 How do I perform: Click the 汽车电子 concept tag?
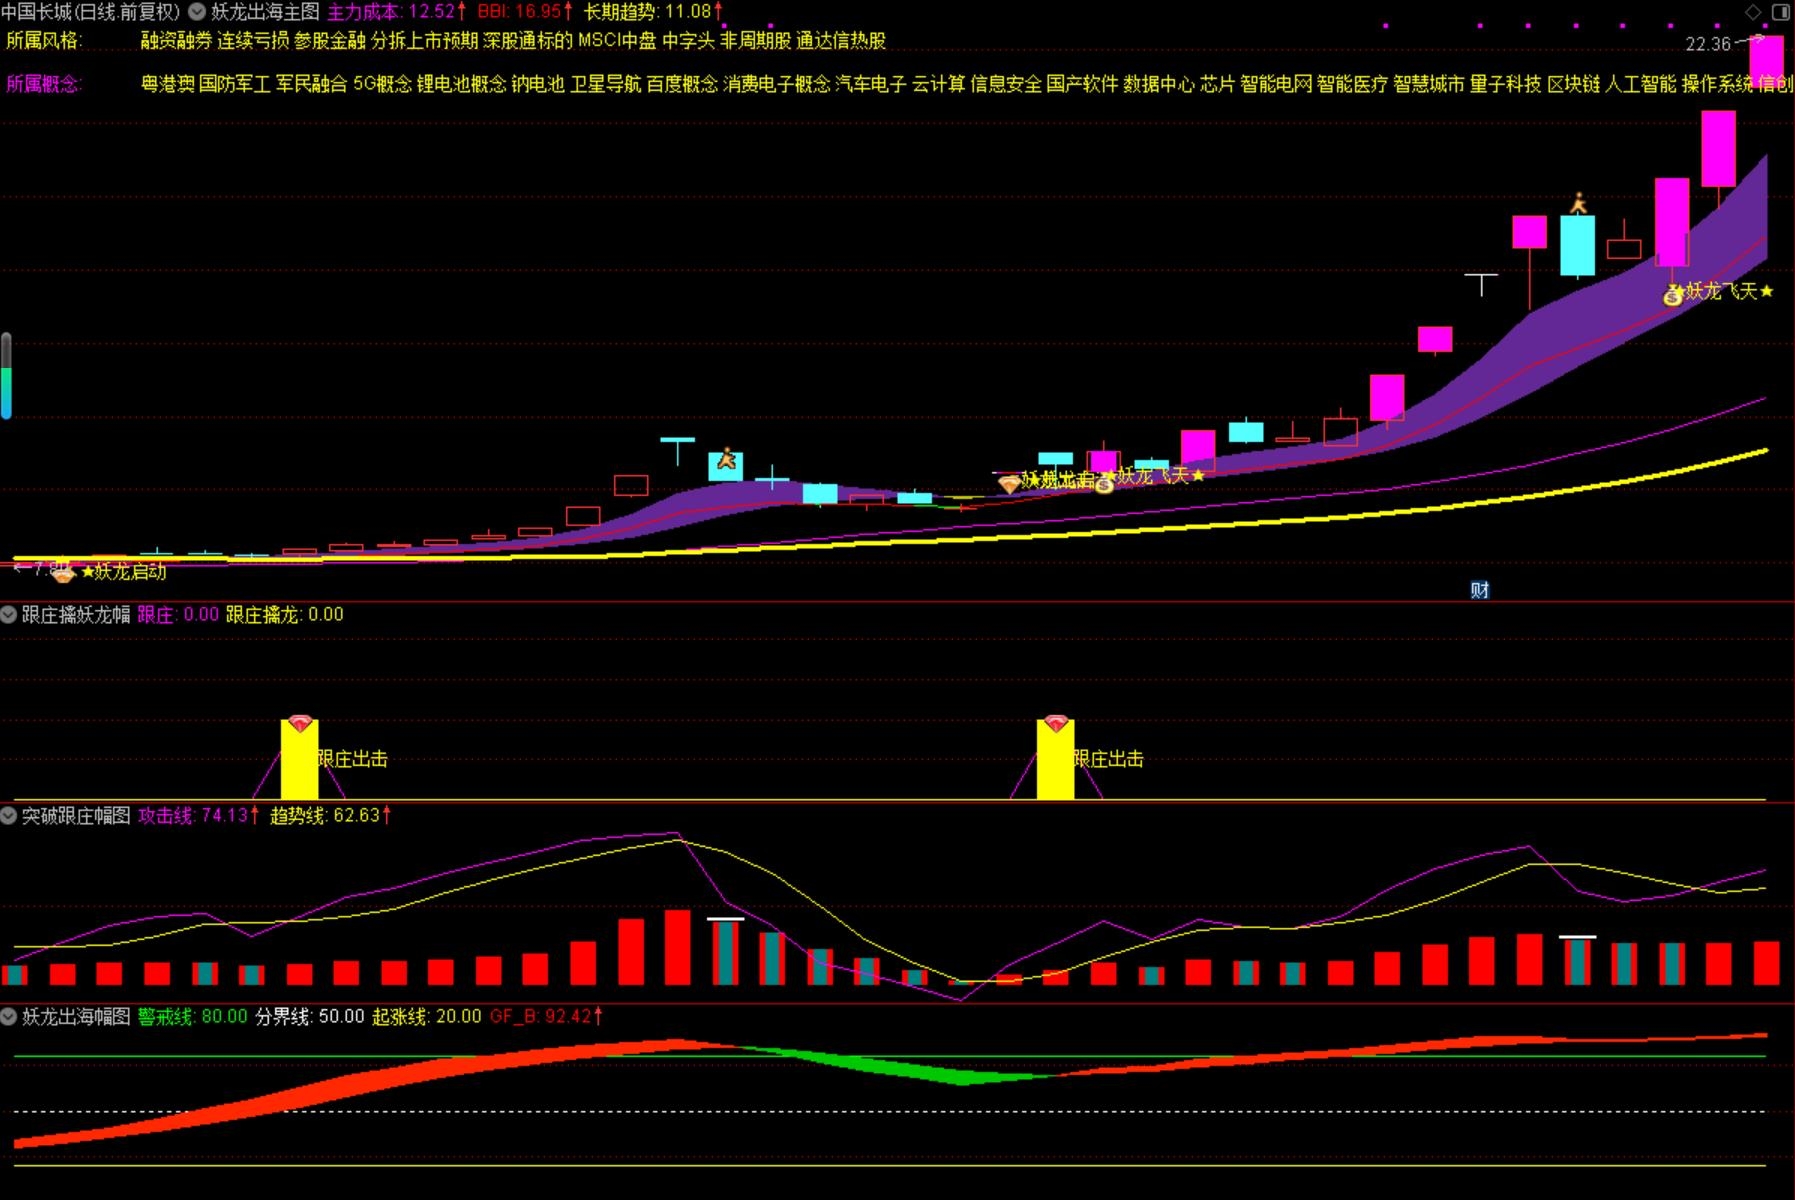(871, 84)
